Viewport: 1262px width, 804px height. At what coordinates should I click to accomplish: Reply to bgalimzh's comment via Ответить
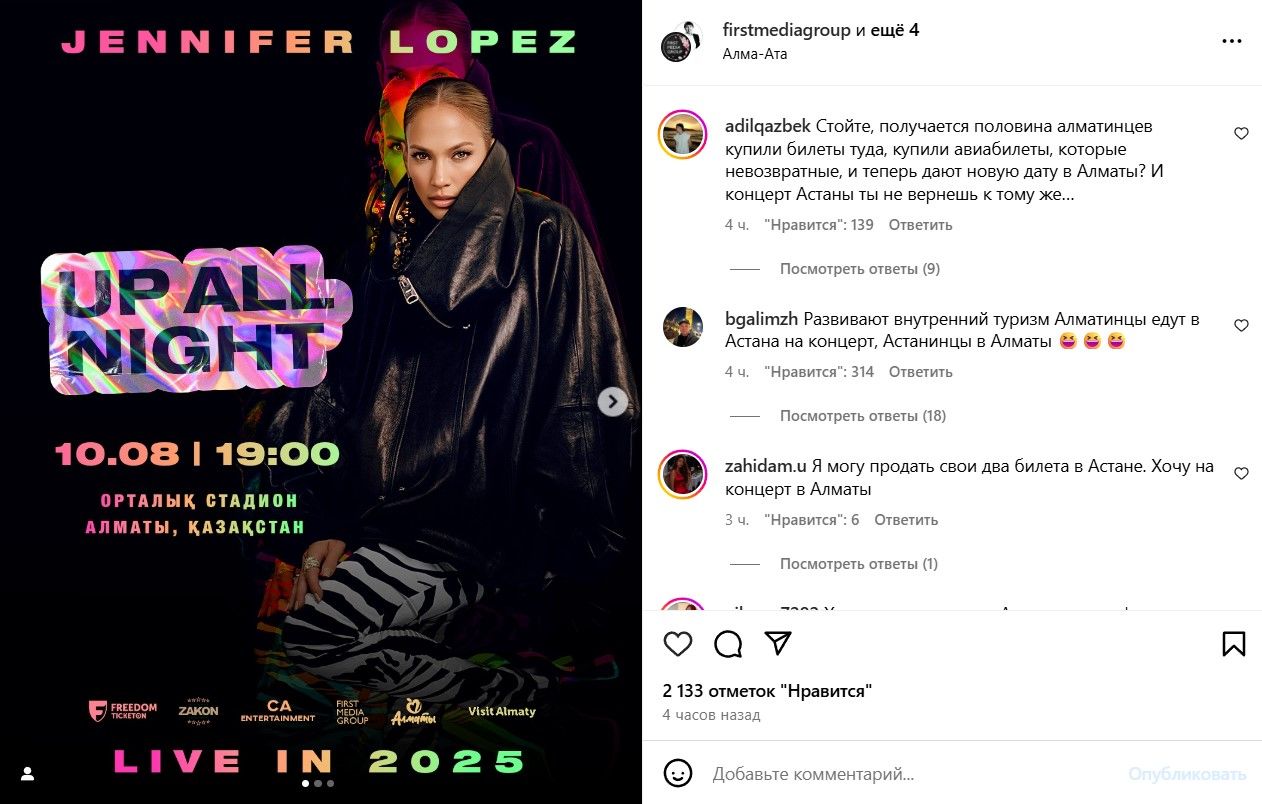tap(920, 372)
